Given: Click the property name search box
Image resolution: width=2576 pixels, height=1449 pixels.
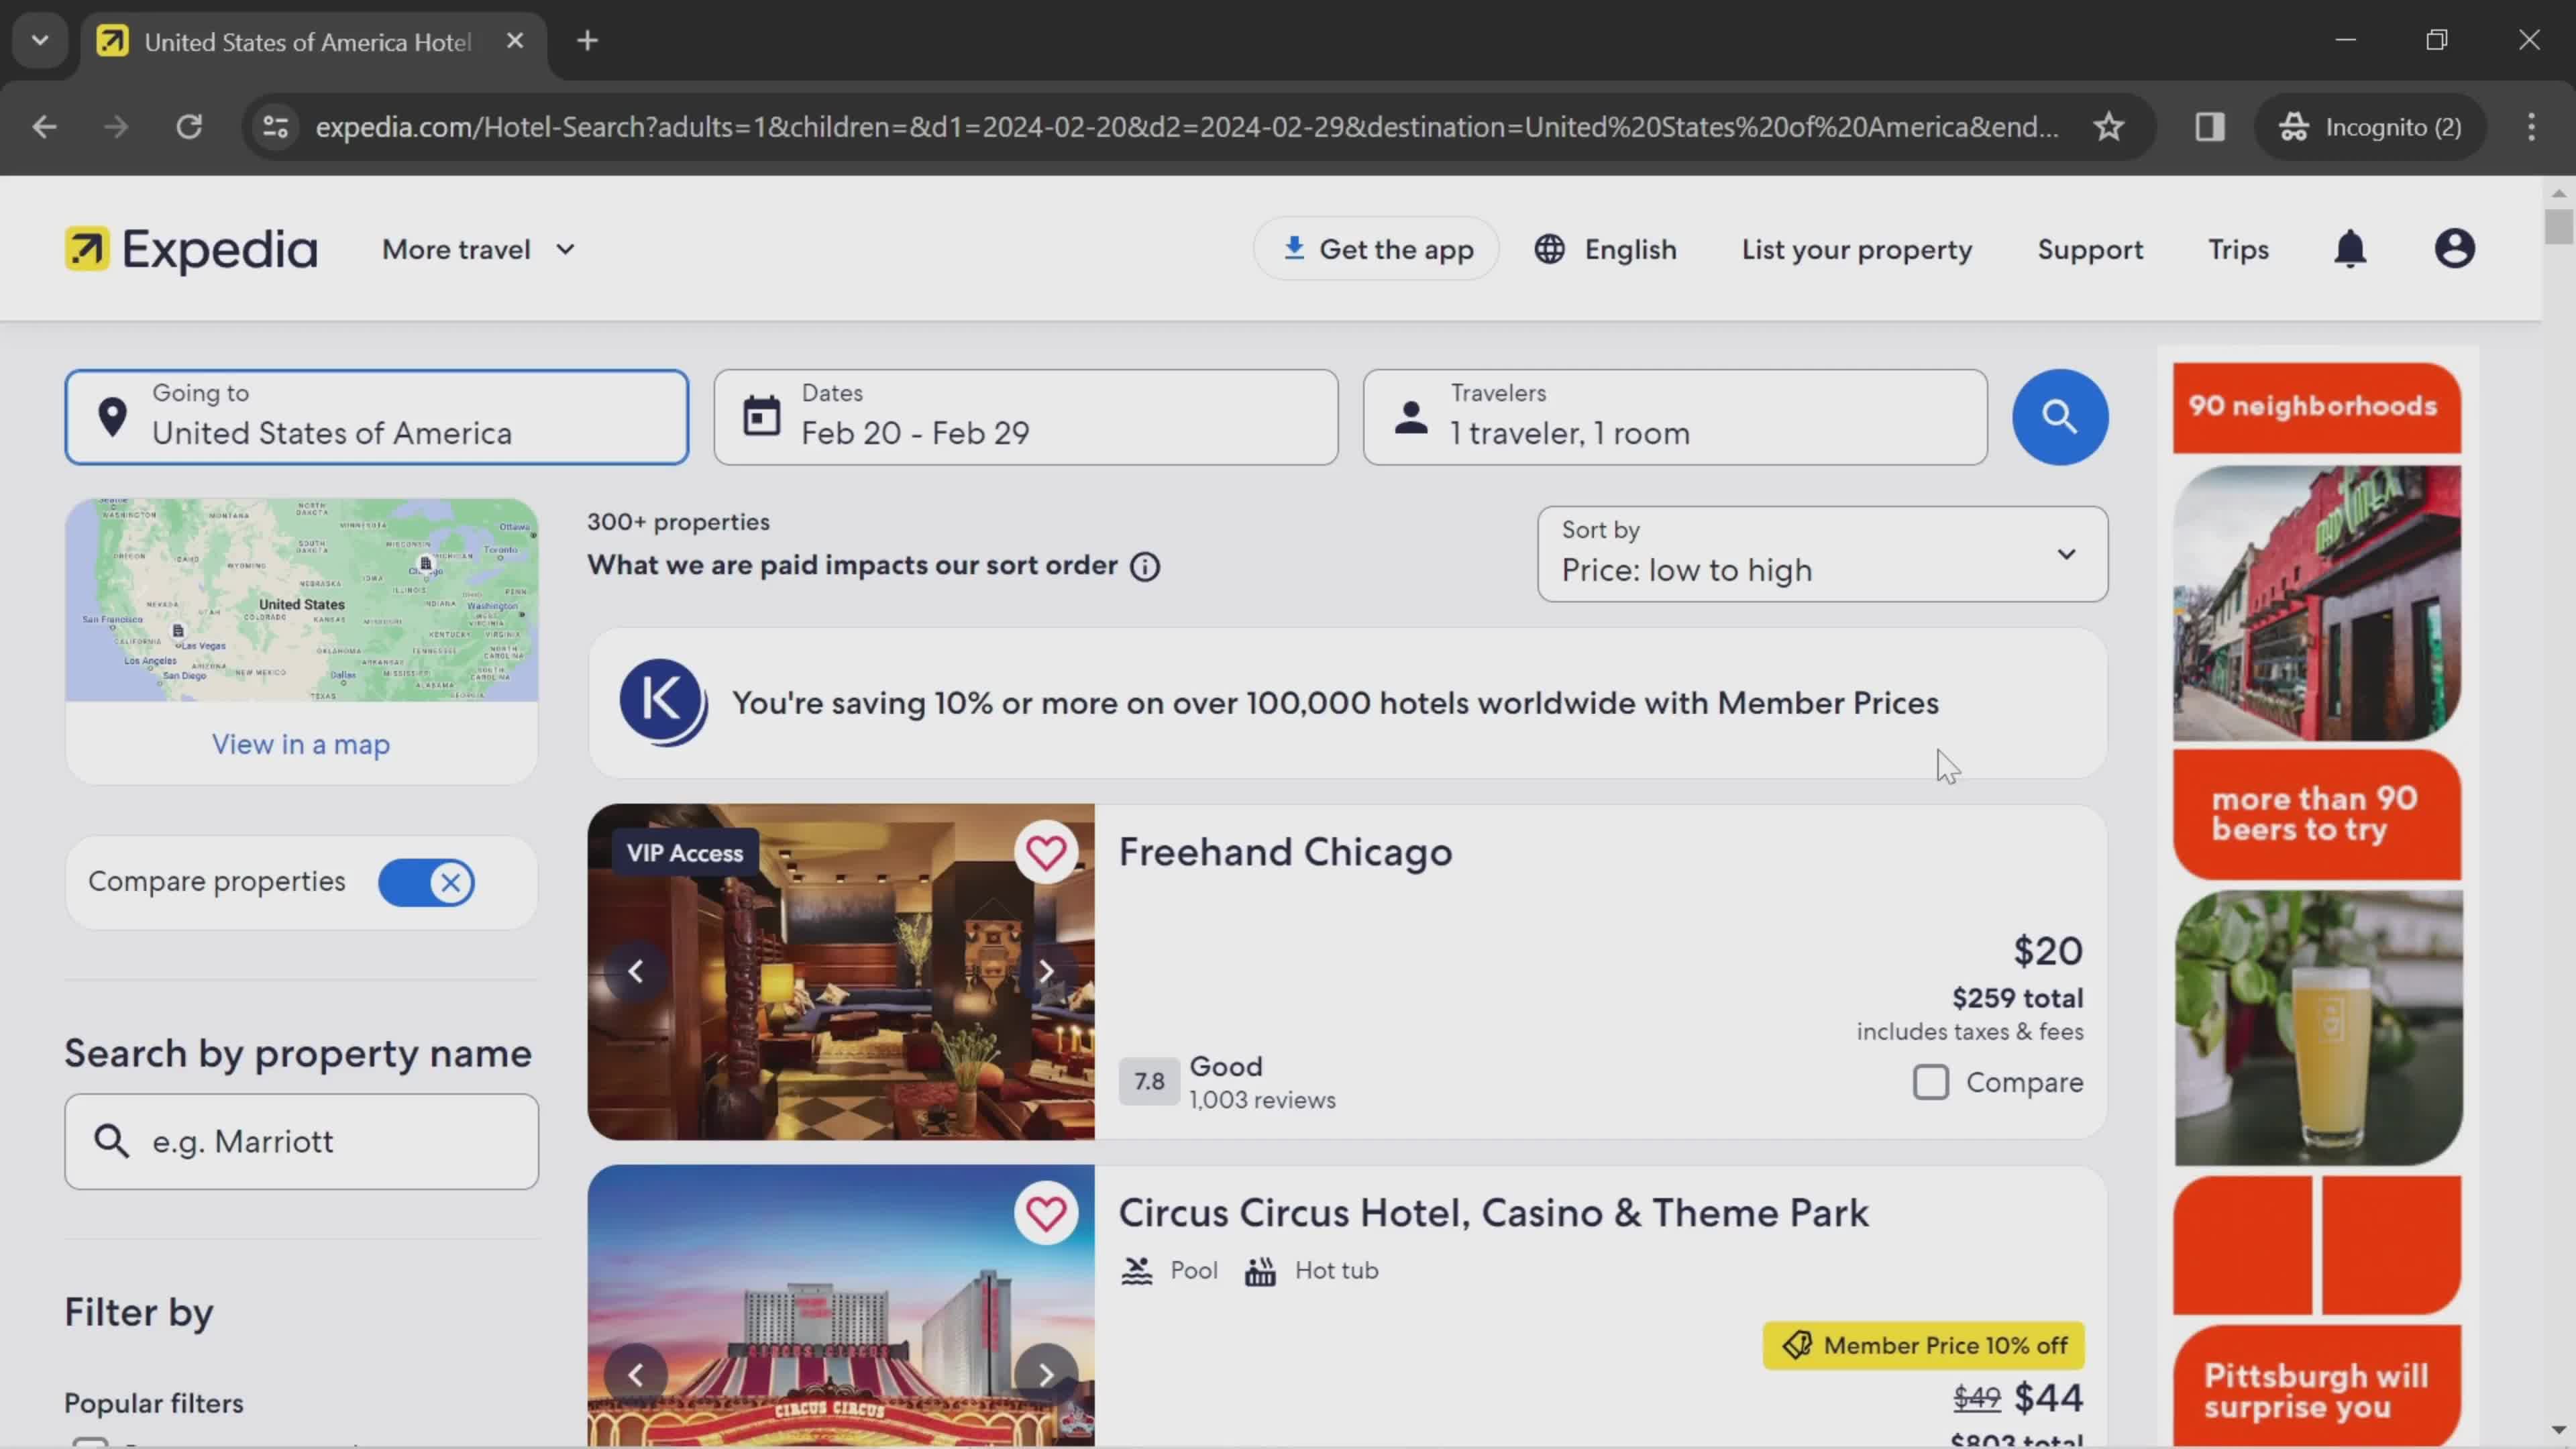Looking at the screenshot, I should [x=301, y=1141].
